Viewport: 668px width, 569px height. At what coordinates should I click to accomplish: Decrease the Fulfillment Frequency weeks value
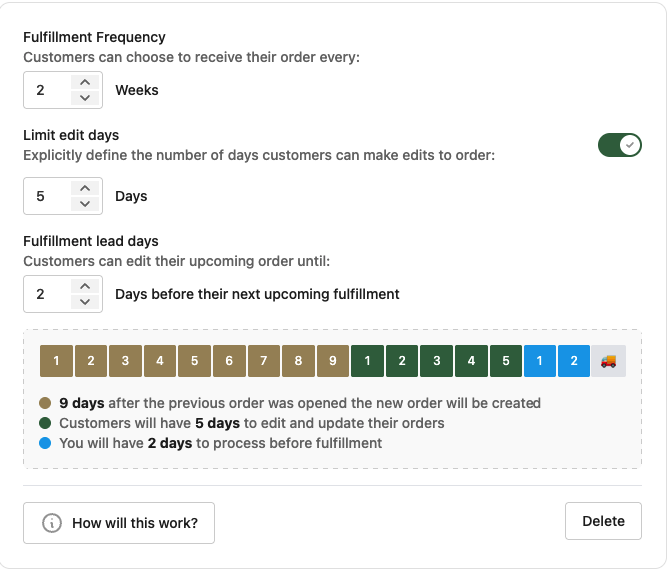pos(85,98)
